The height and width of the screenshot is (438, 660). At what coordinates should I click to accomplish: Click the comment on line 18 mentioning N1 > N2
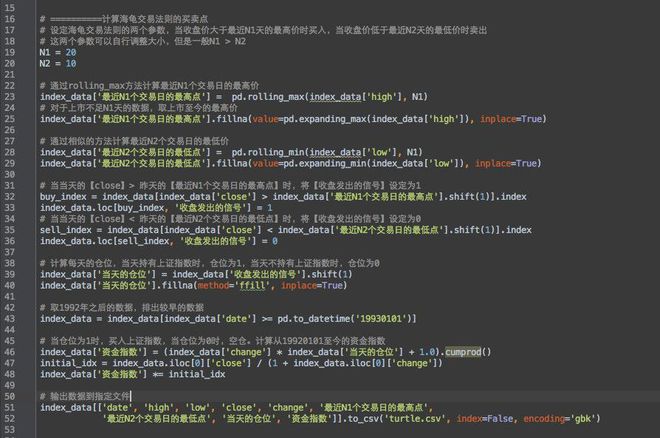(143, 41)
